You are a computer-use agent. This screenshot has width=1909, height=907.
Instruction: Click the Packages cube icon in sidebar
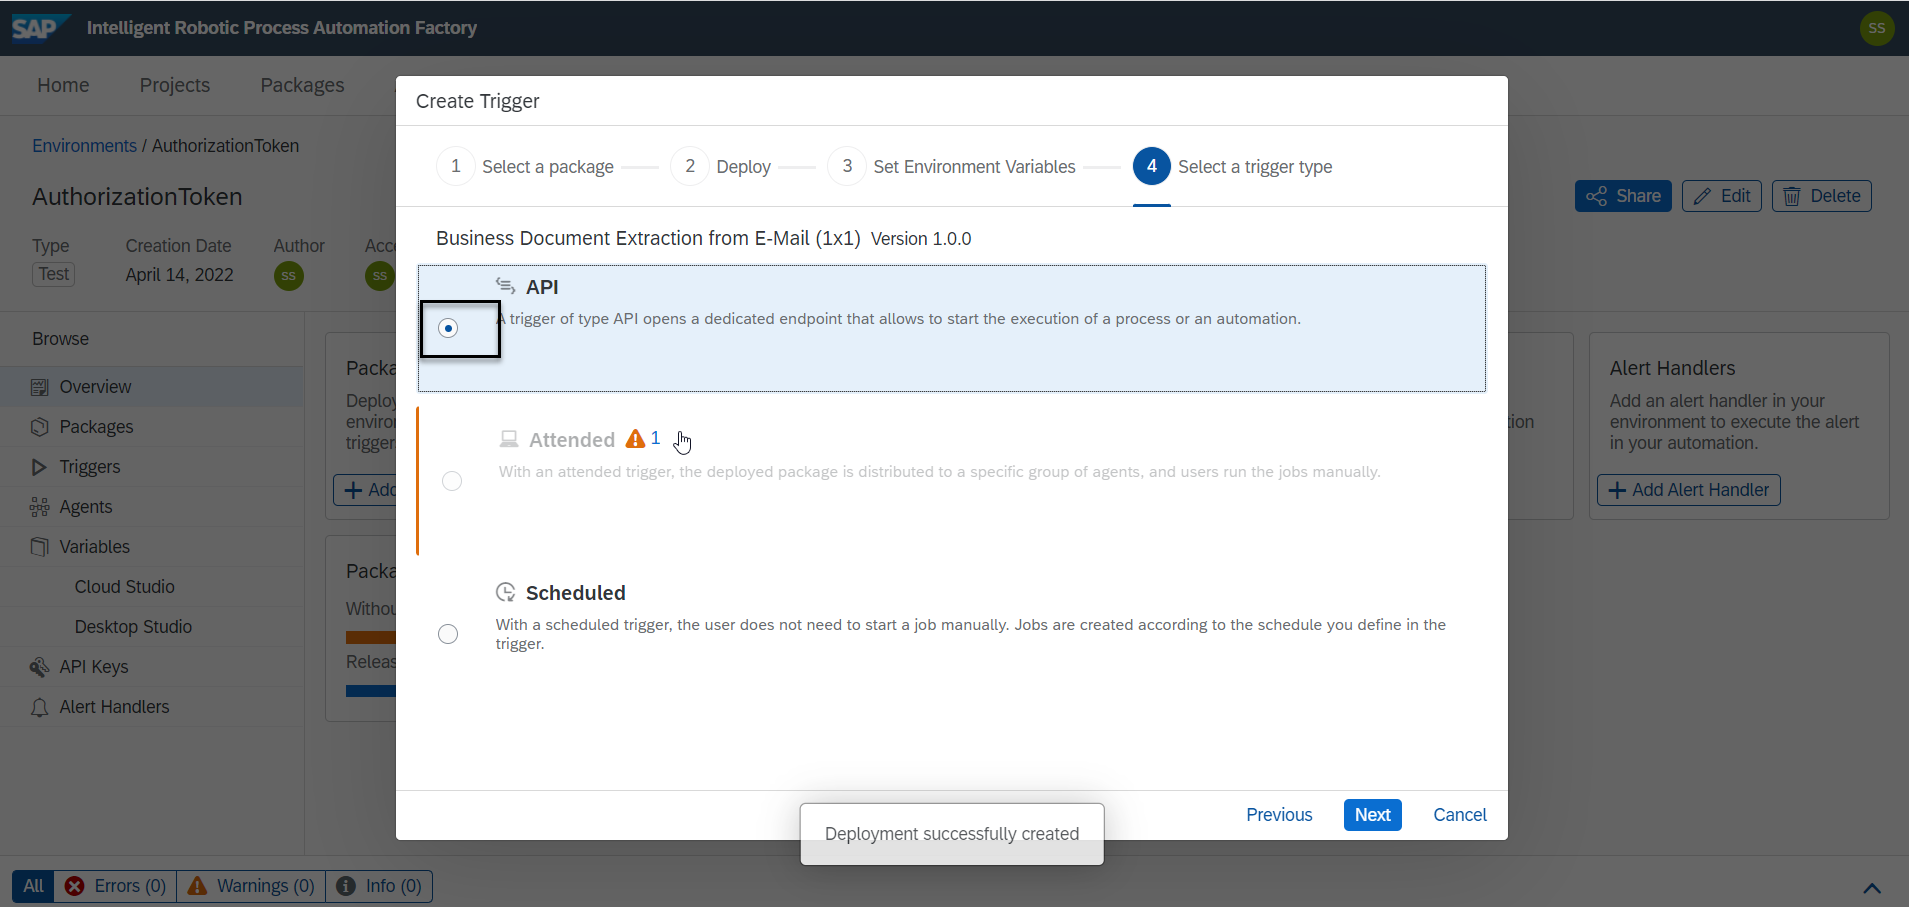[x=39, y=427]
